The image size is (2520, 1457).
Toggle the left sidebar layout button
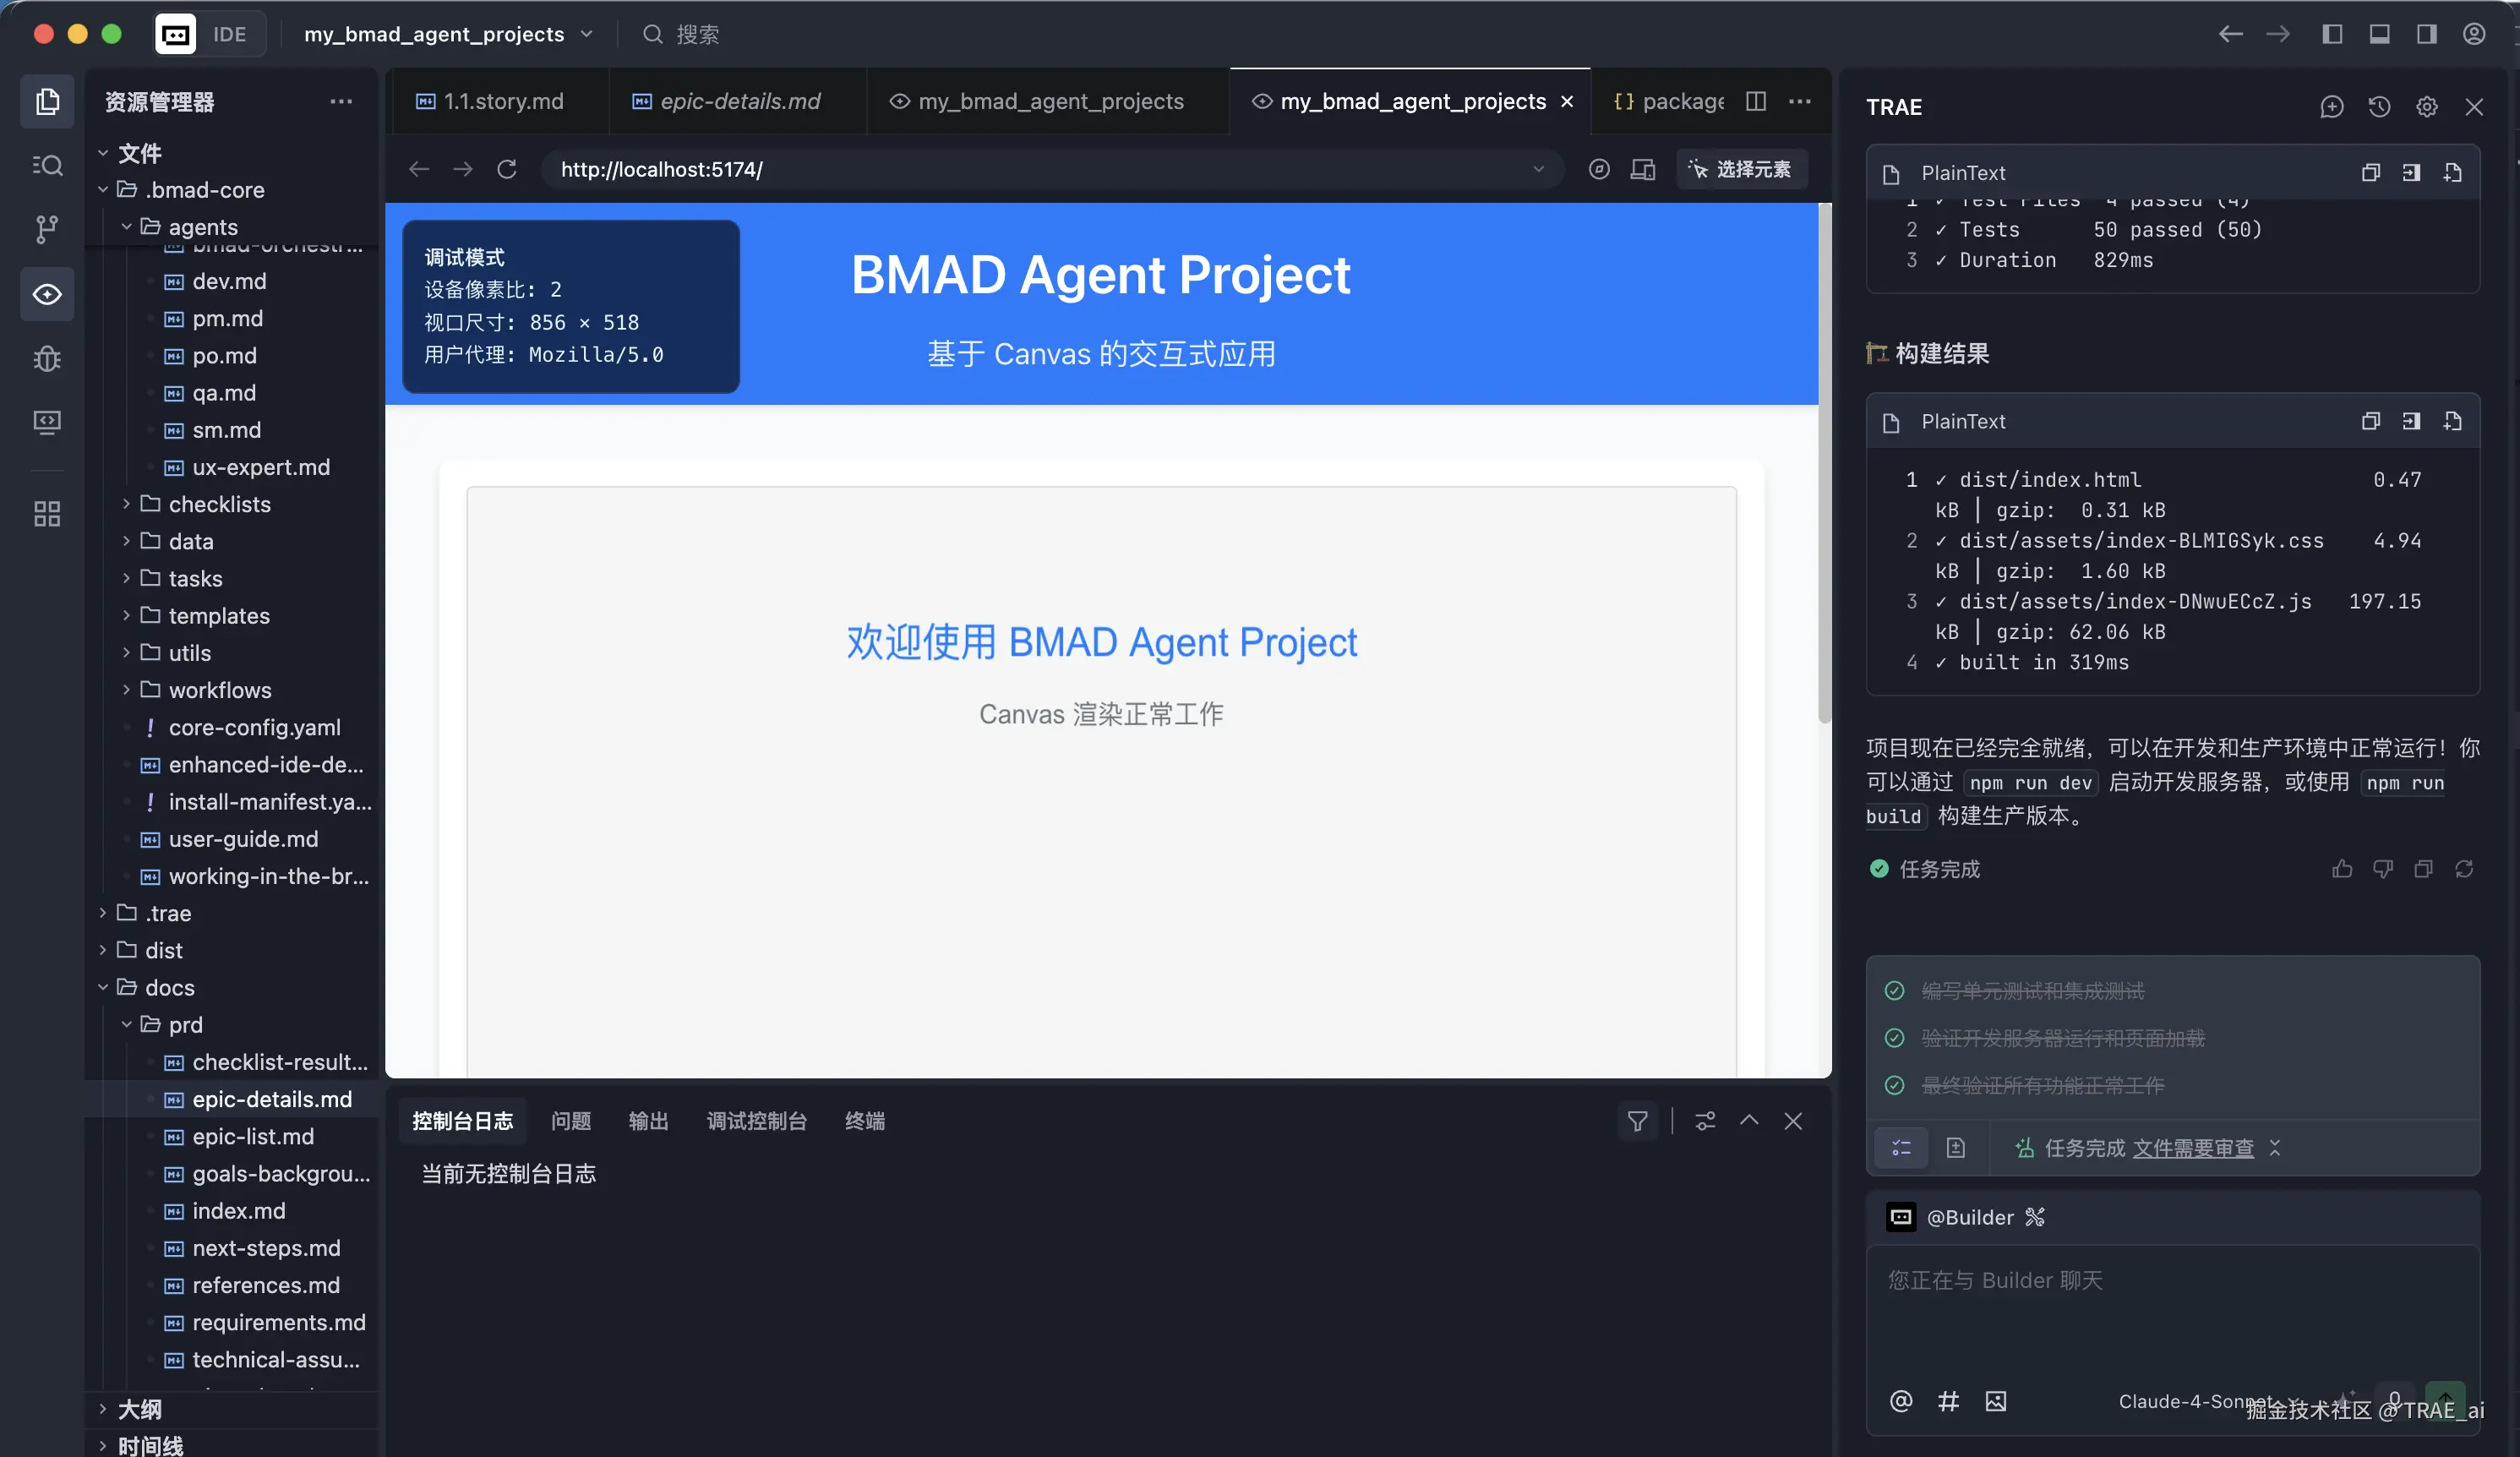(x=2332, y=34)
